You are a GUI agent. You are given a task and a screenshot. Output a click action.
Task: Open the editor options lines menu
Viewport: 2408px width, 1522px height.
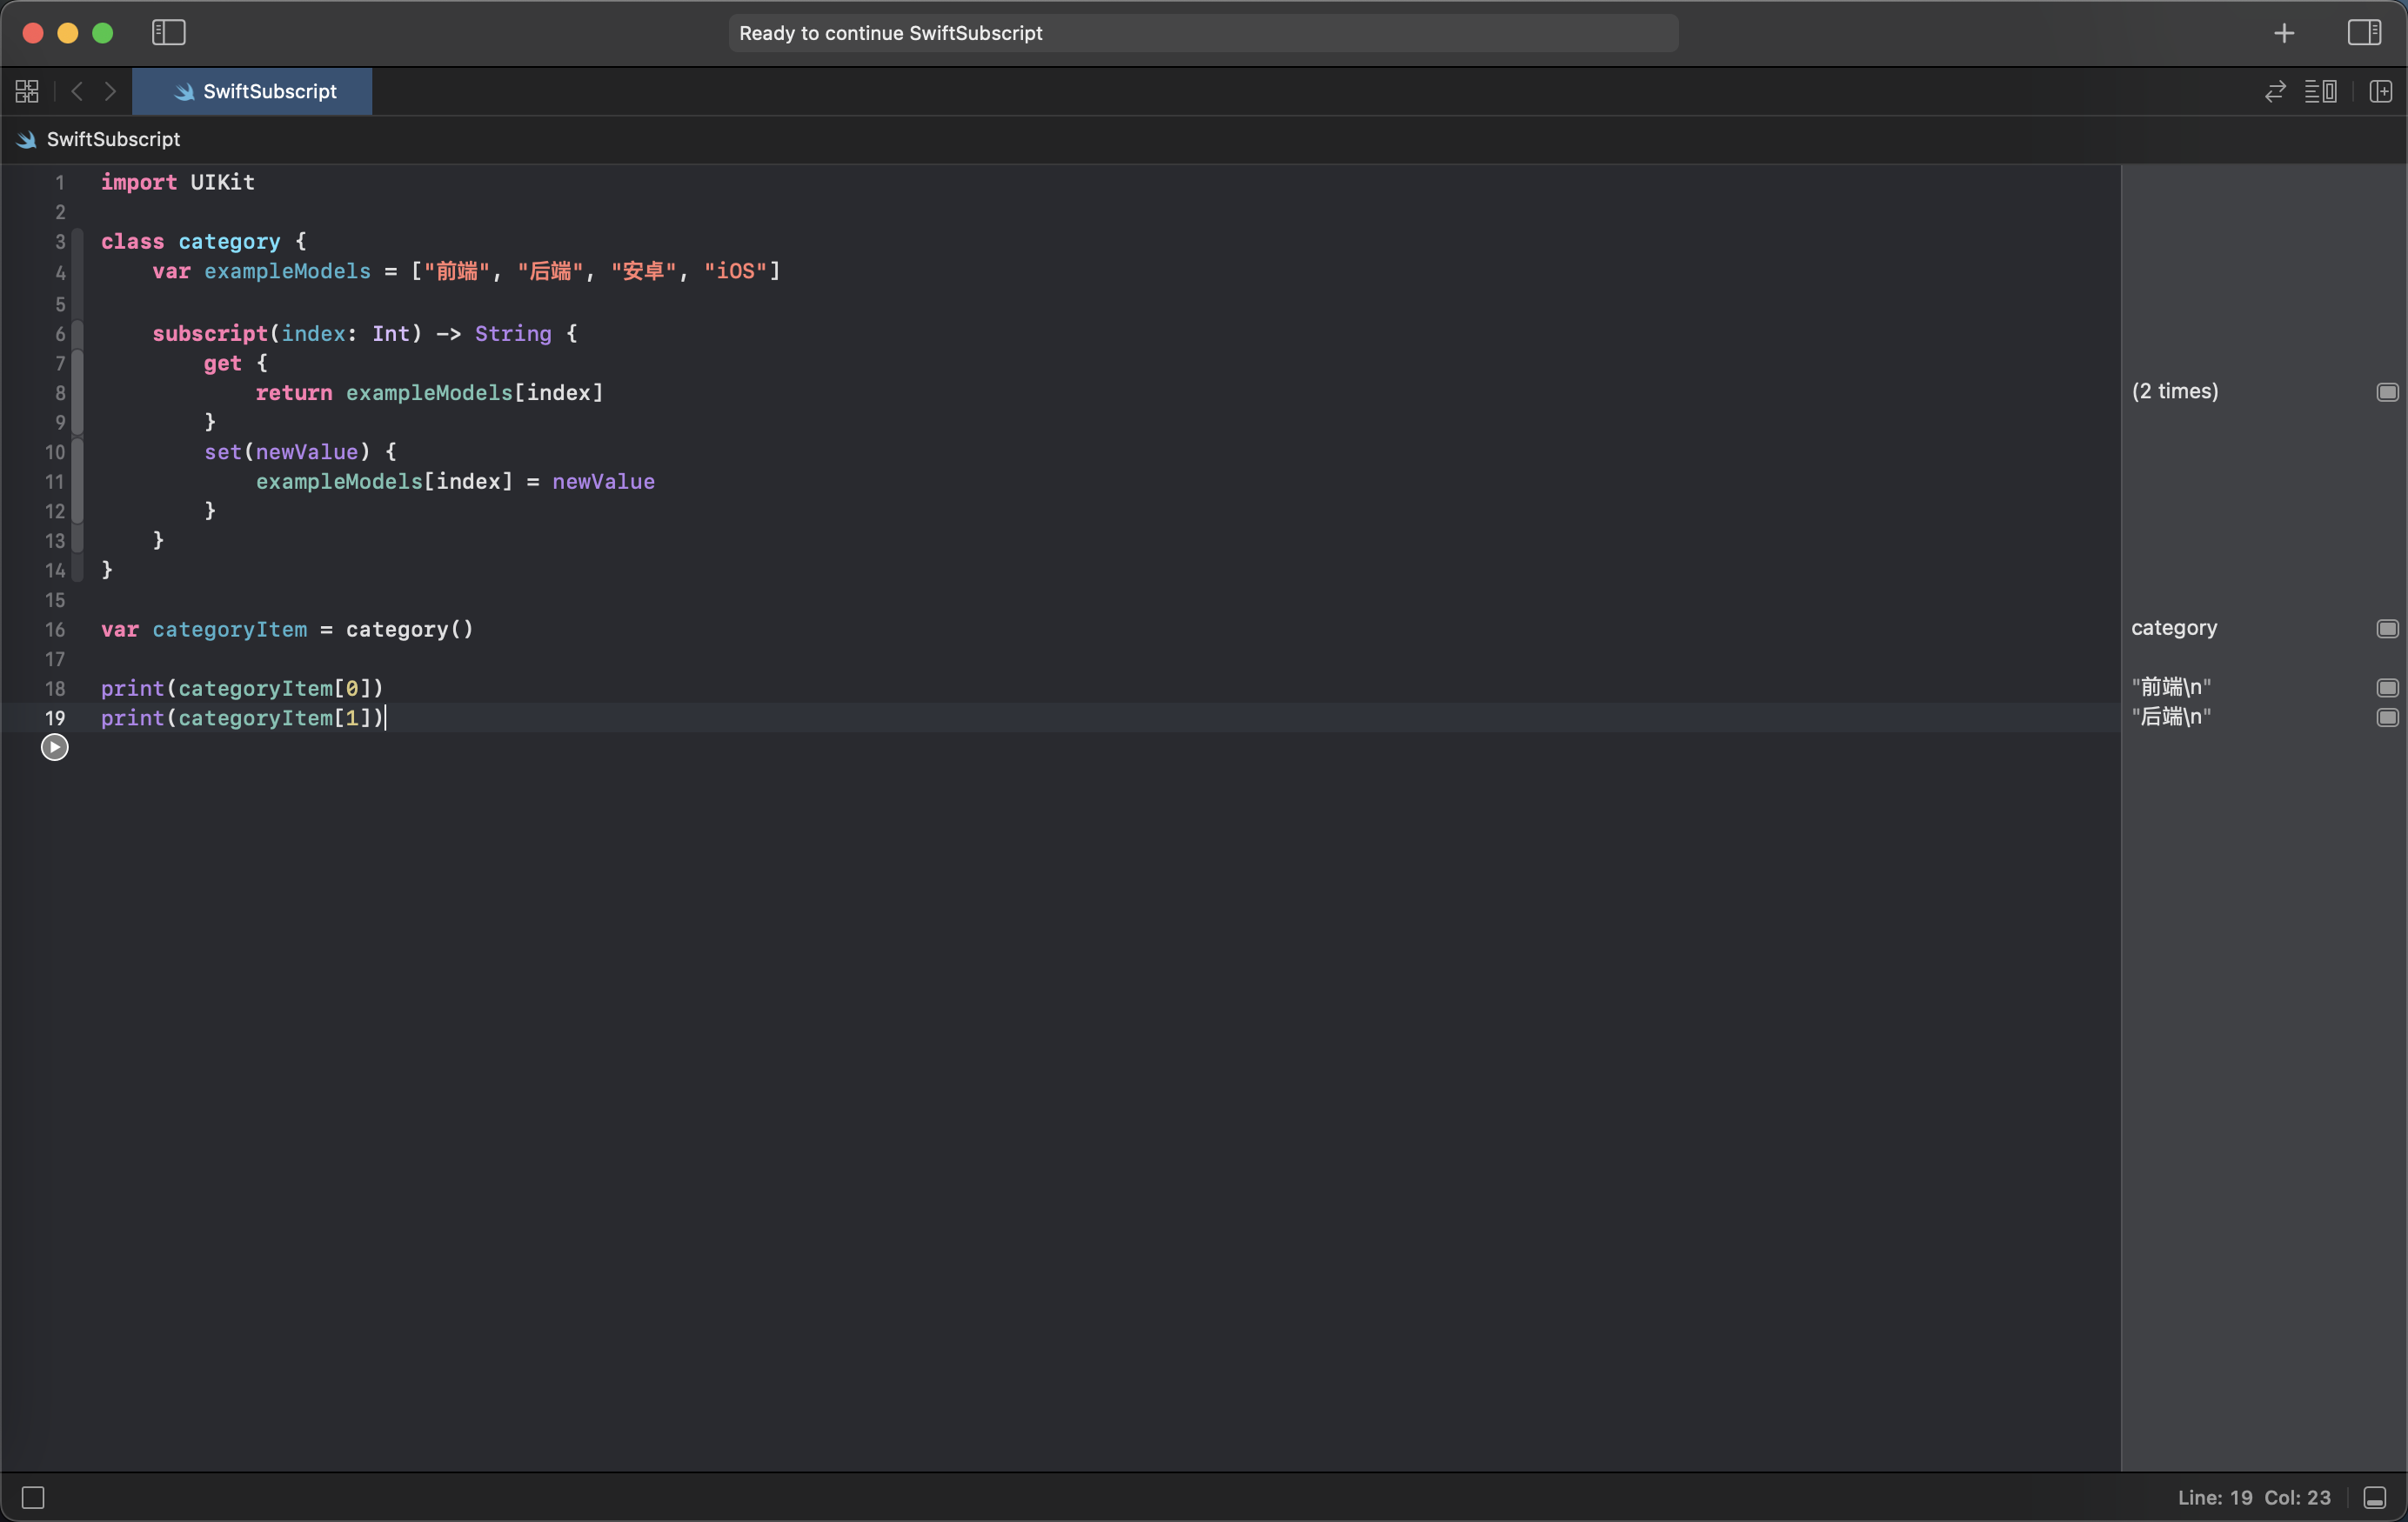coord(2320,91)
